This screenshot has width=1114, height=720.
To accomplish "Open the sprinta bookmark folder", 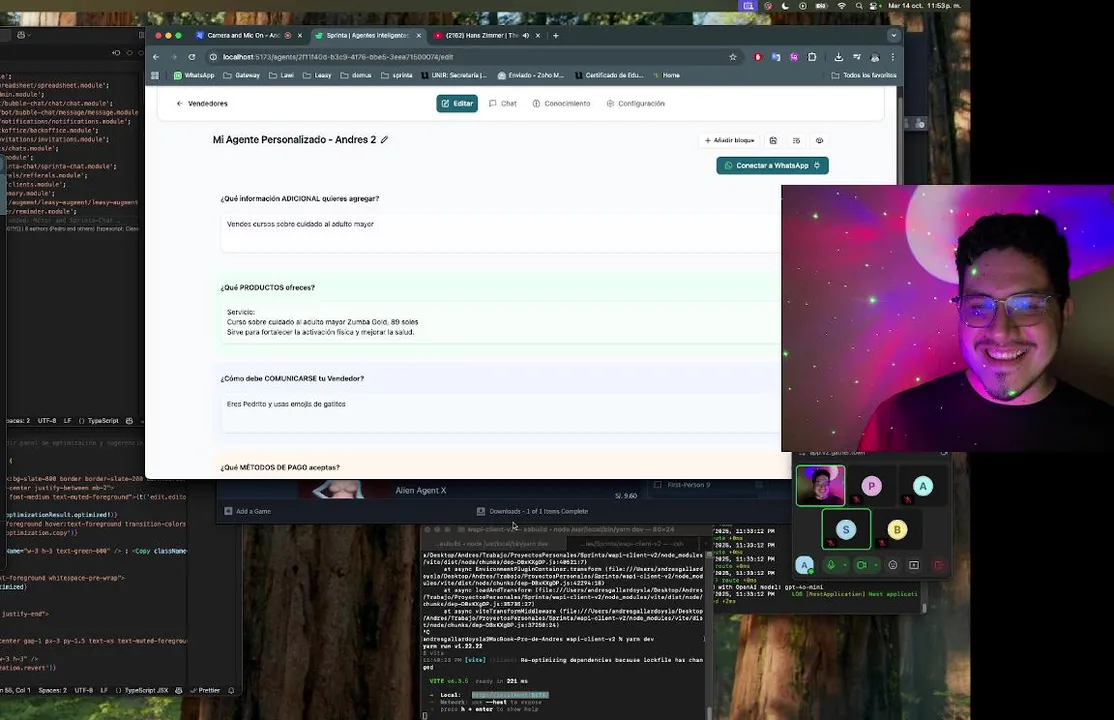I will point(396,75).
